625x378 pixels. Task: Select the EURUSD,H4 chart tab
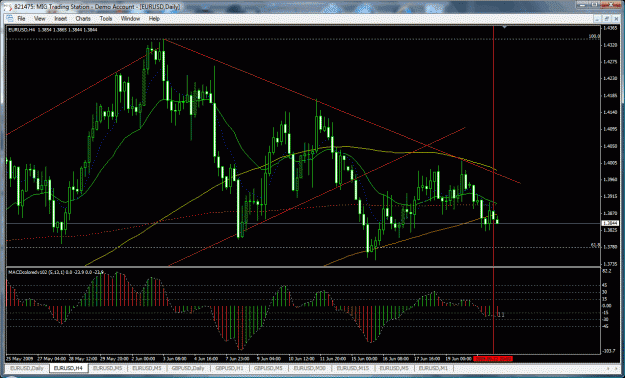68,368
